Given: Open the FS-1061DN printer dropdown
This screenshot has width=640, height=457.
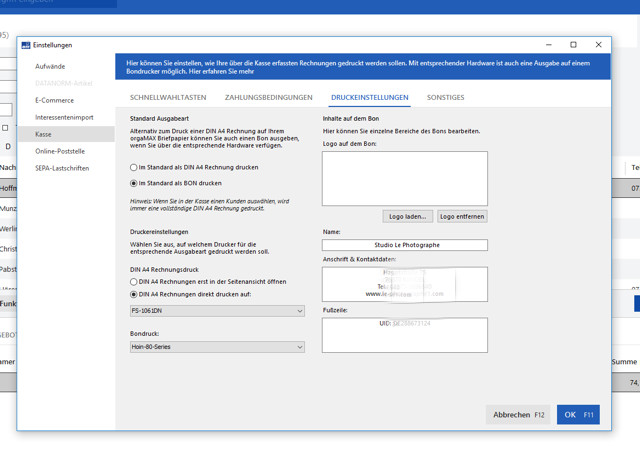Looking at the screenshot, I should pos(217,311).
